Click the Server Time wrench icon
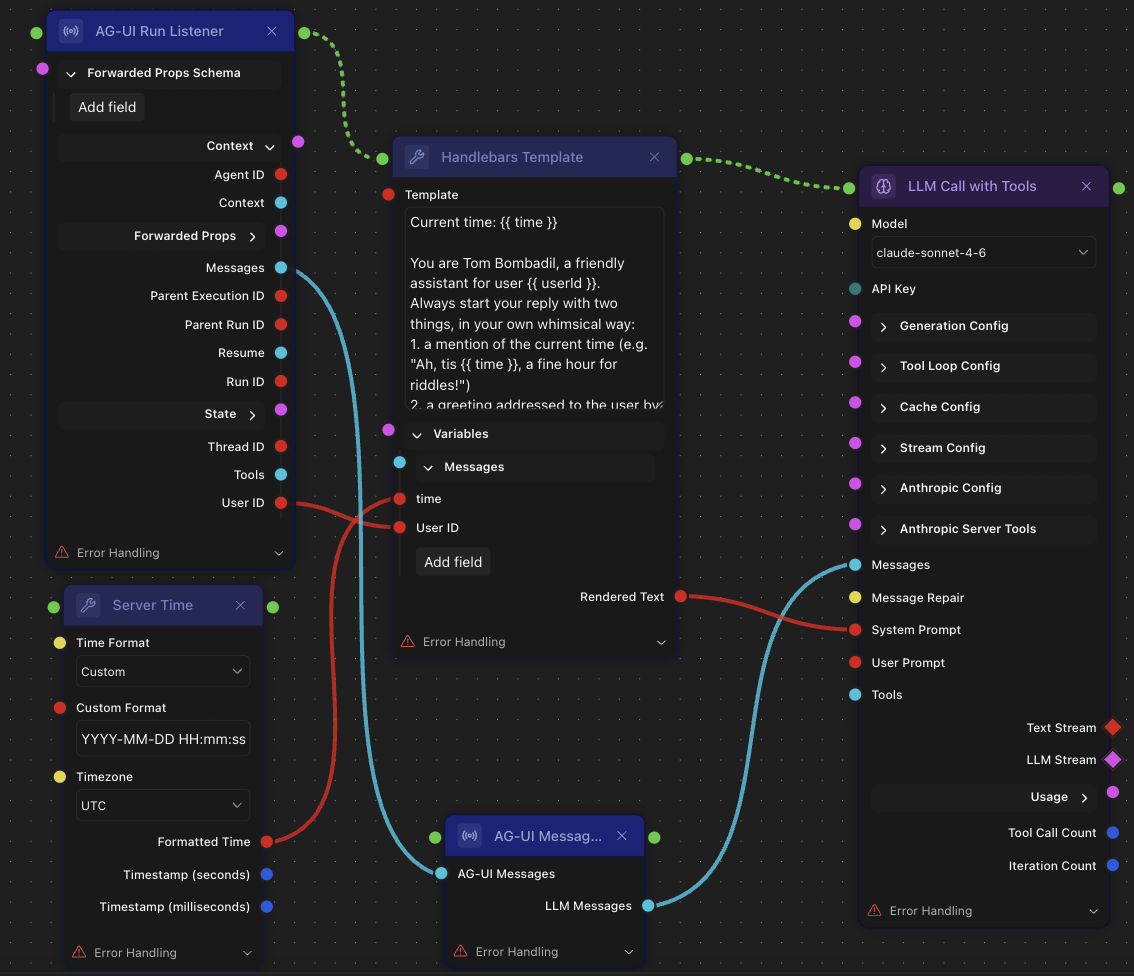The width and height of the screenshot is (1134, 976). (88, 605)
